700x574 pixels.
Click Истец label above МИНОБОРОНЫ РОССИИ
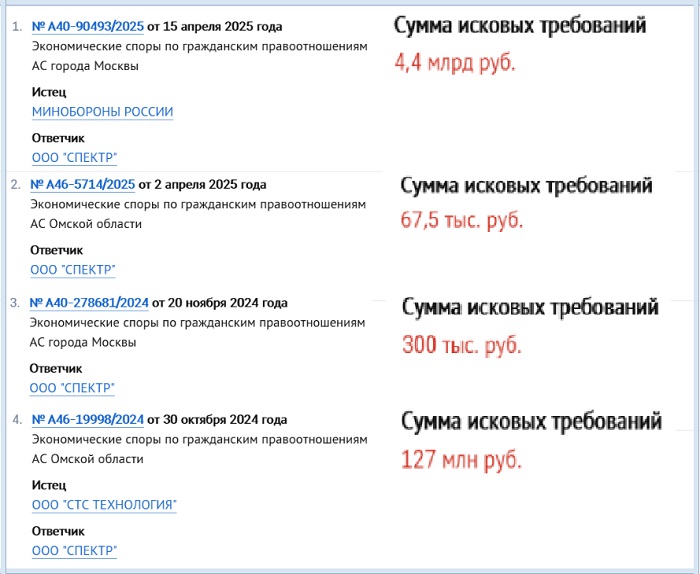[x=49, y=92]
